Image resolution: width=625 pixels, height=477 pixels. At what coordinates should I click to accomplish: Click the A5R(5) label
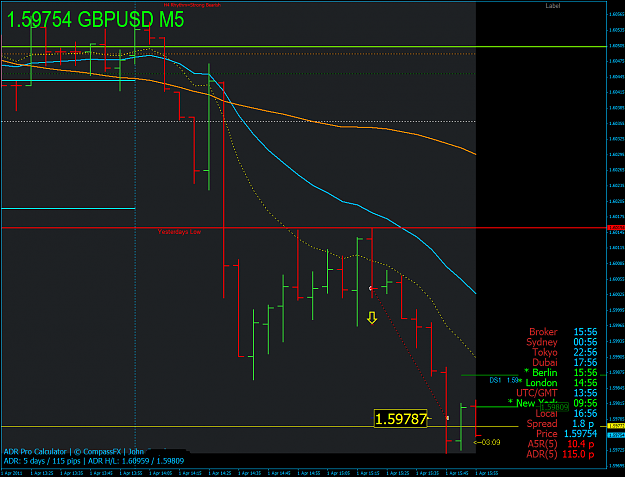click(x=542, y=444)
